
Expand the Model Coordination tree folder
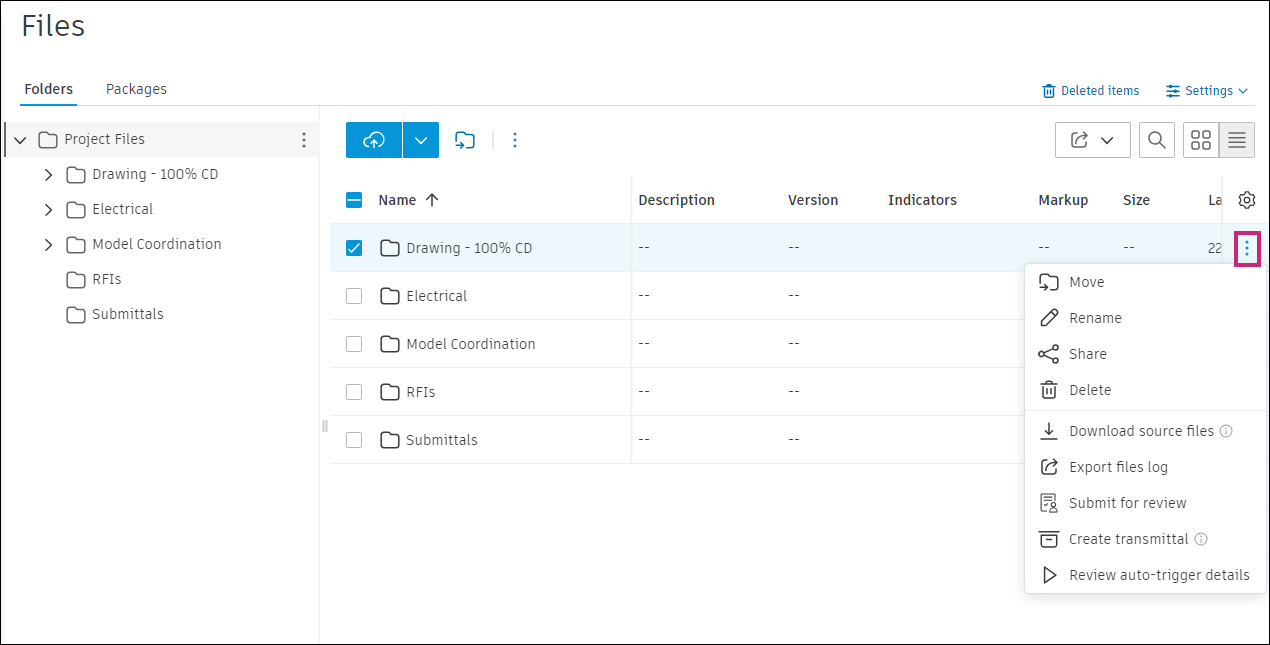tap(48, 244)
